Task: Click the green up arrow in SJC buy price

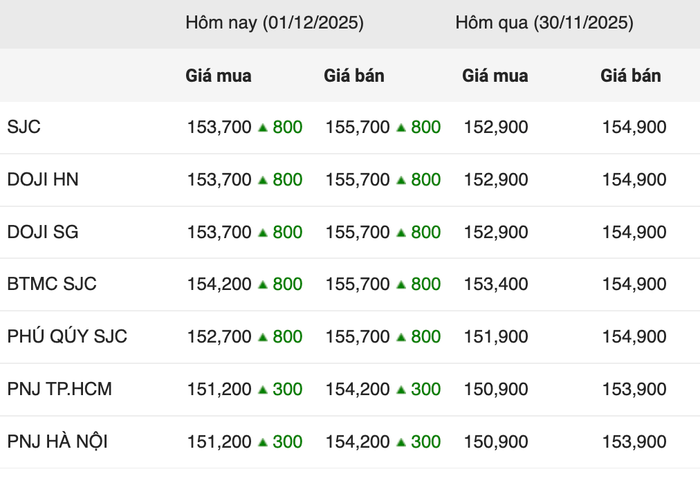Action: (x=263, y=128)
